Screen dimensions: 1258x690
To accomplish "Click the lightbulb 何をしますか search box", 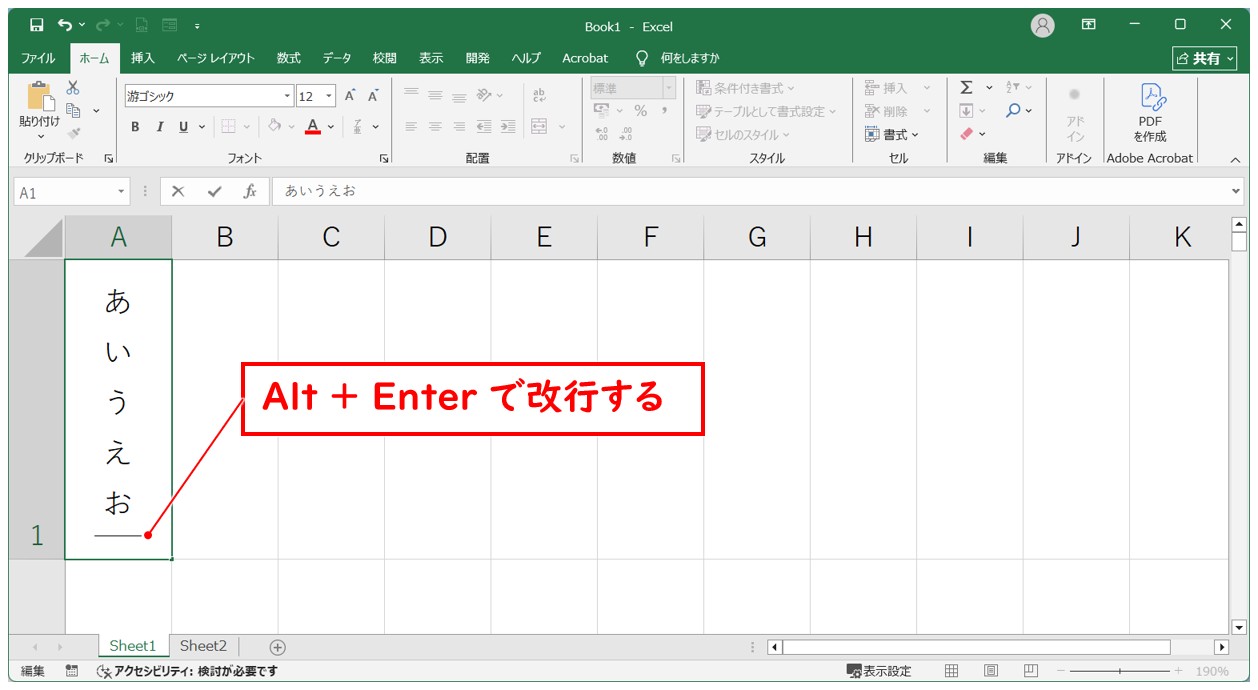I will tap(678, 58).
